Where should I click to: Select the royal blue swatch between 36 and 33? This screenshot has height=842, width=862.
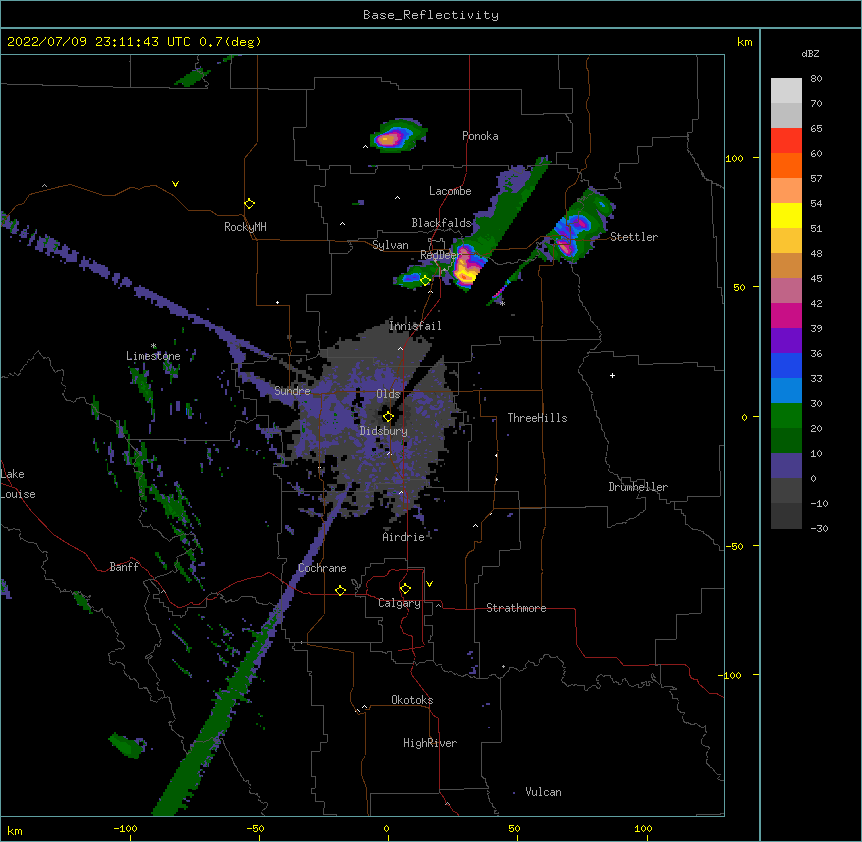786,365
